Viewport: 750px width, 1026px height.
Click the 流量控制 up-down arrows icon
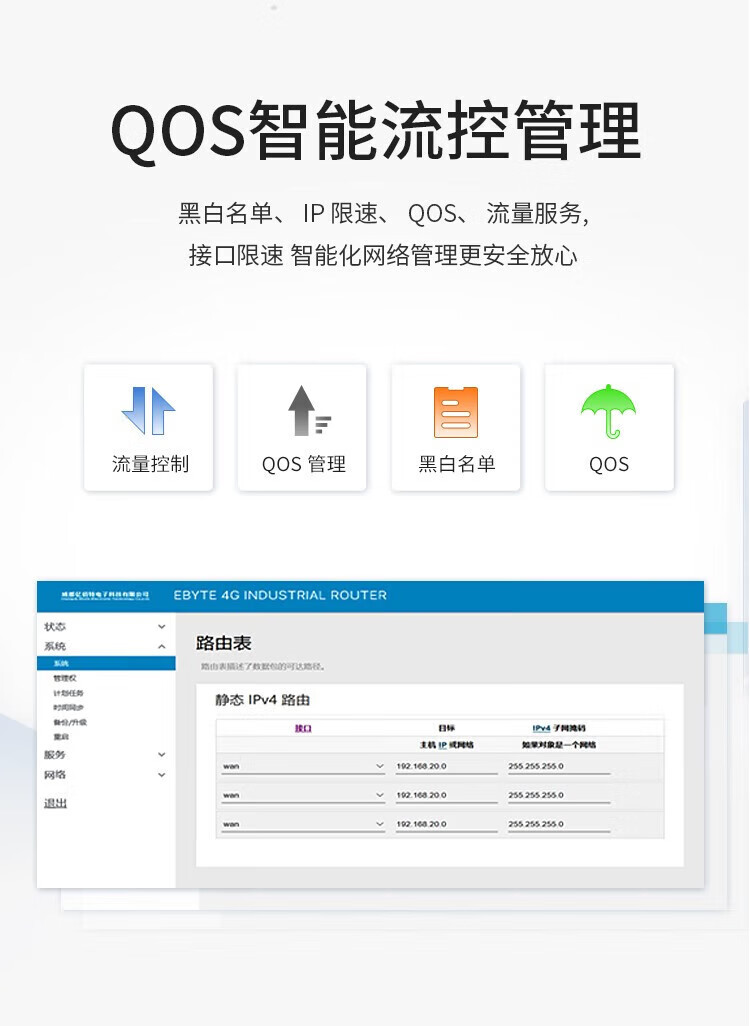[148, 411]
